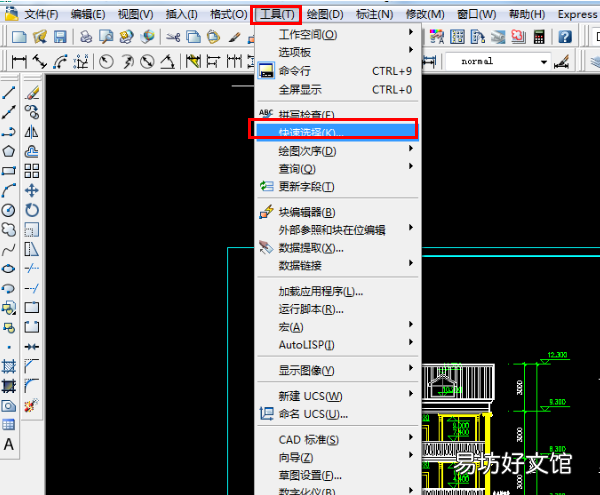600x495 pixels.
Task: Select the Arc draw tool
Action: (x=8, y=190)
